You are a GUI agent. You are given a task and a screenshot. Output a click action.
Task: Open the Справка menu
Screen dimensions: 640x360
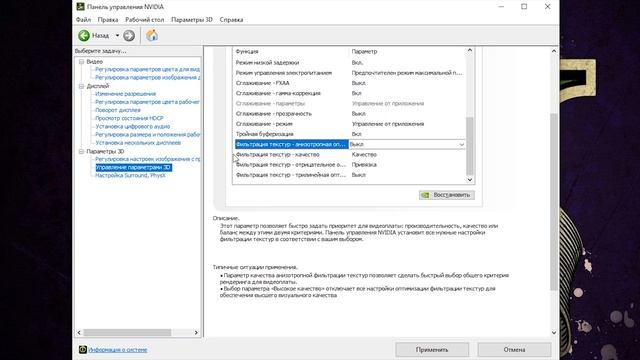tap(231, 20)
